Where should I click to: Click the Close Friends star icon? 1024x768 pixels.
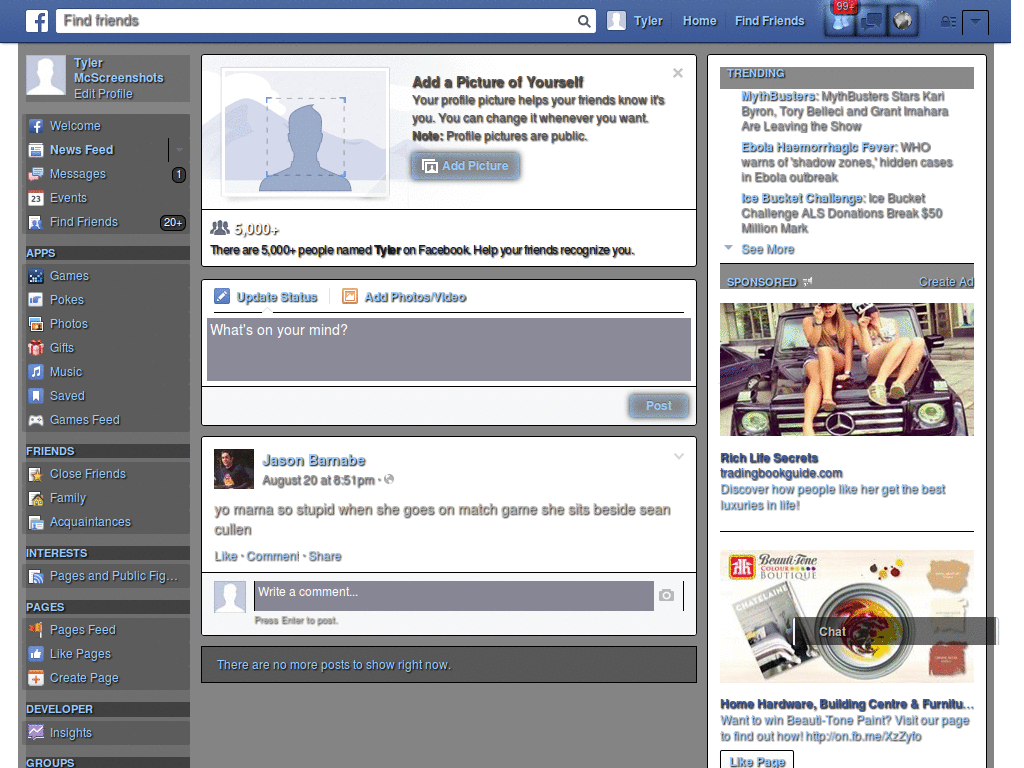click(x=36, y=475)
